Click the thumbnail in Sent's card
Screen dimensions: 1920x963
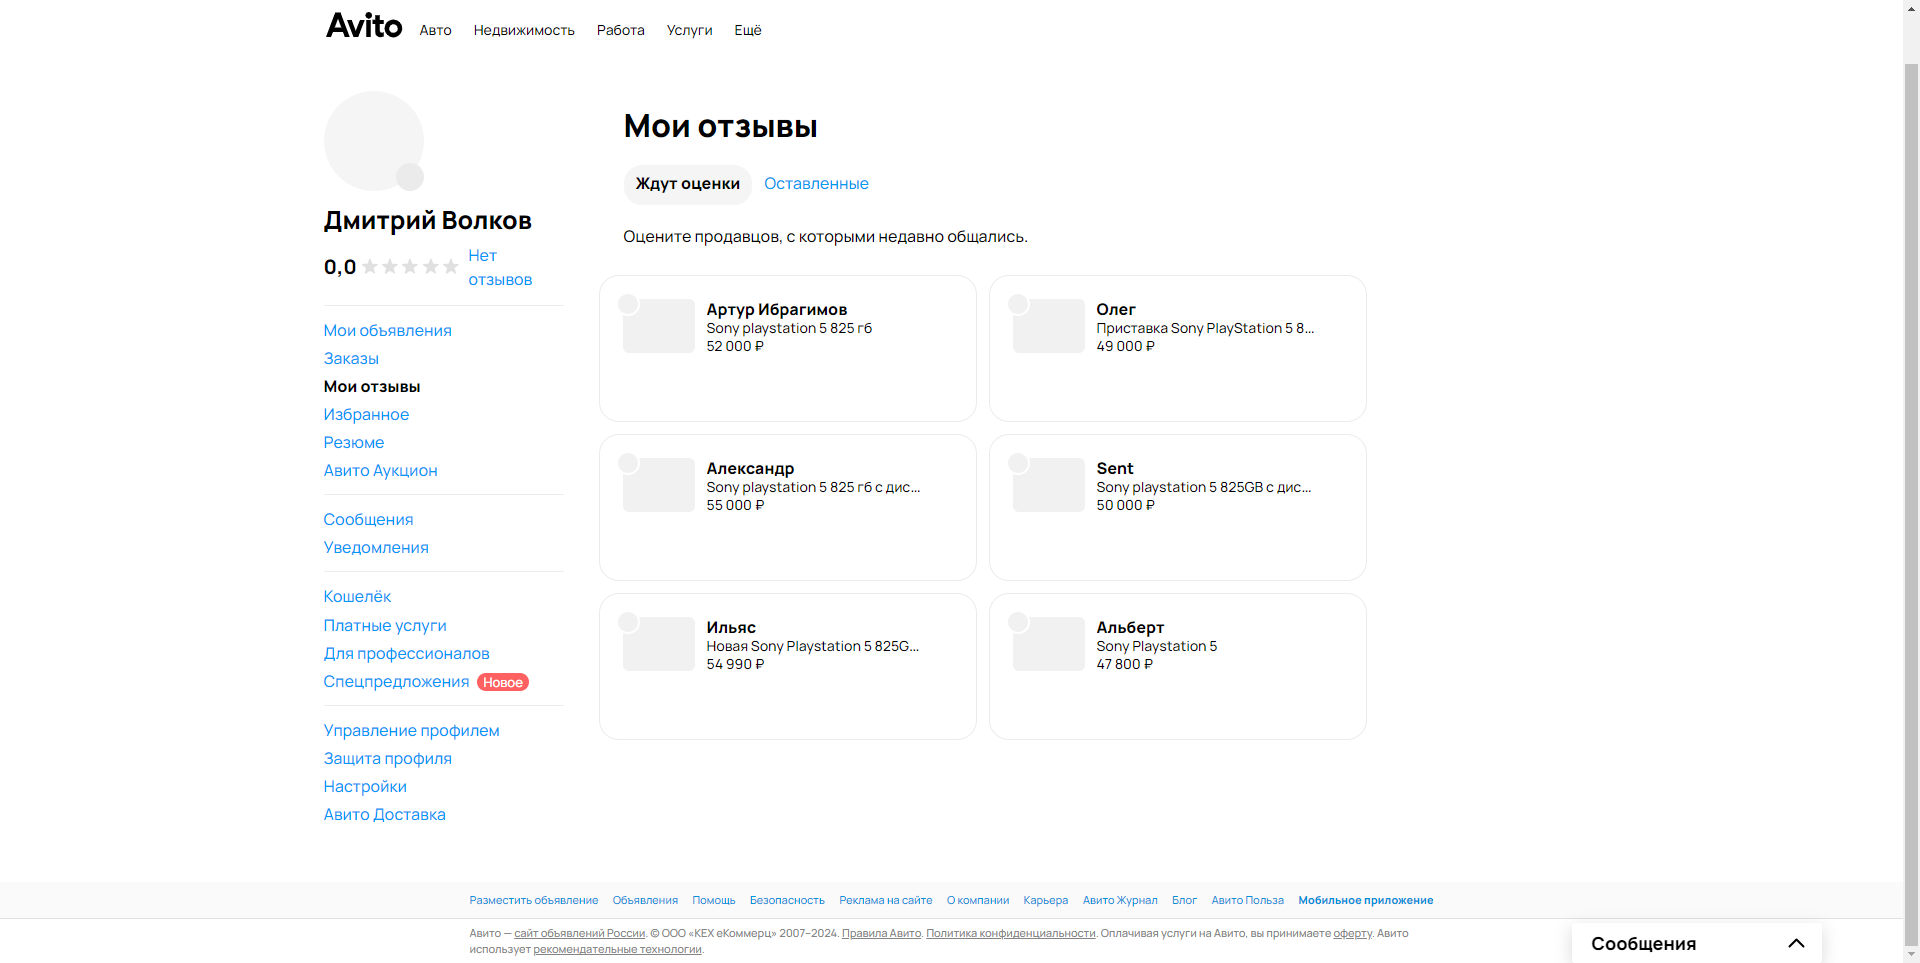[x=1049, y=485]
